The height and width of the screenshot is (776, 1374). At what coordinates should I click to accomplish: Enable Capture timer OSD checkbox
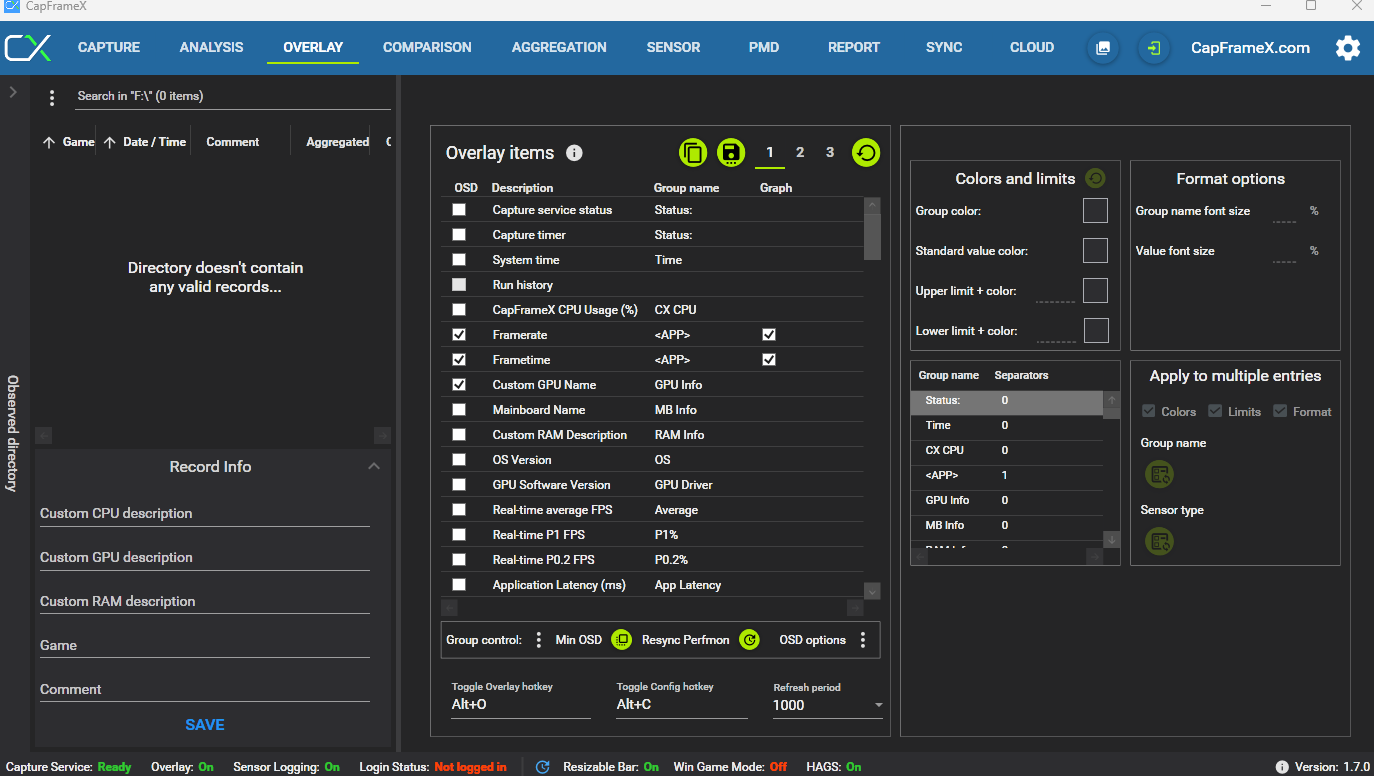(x=459, y=235)
